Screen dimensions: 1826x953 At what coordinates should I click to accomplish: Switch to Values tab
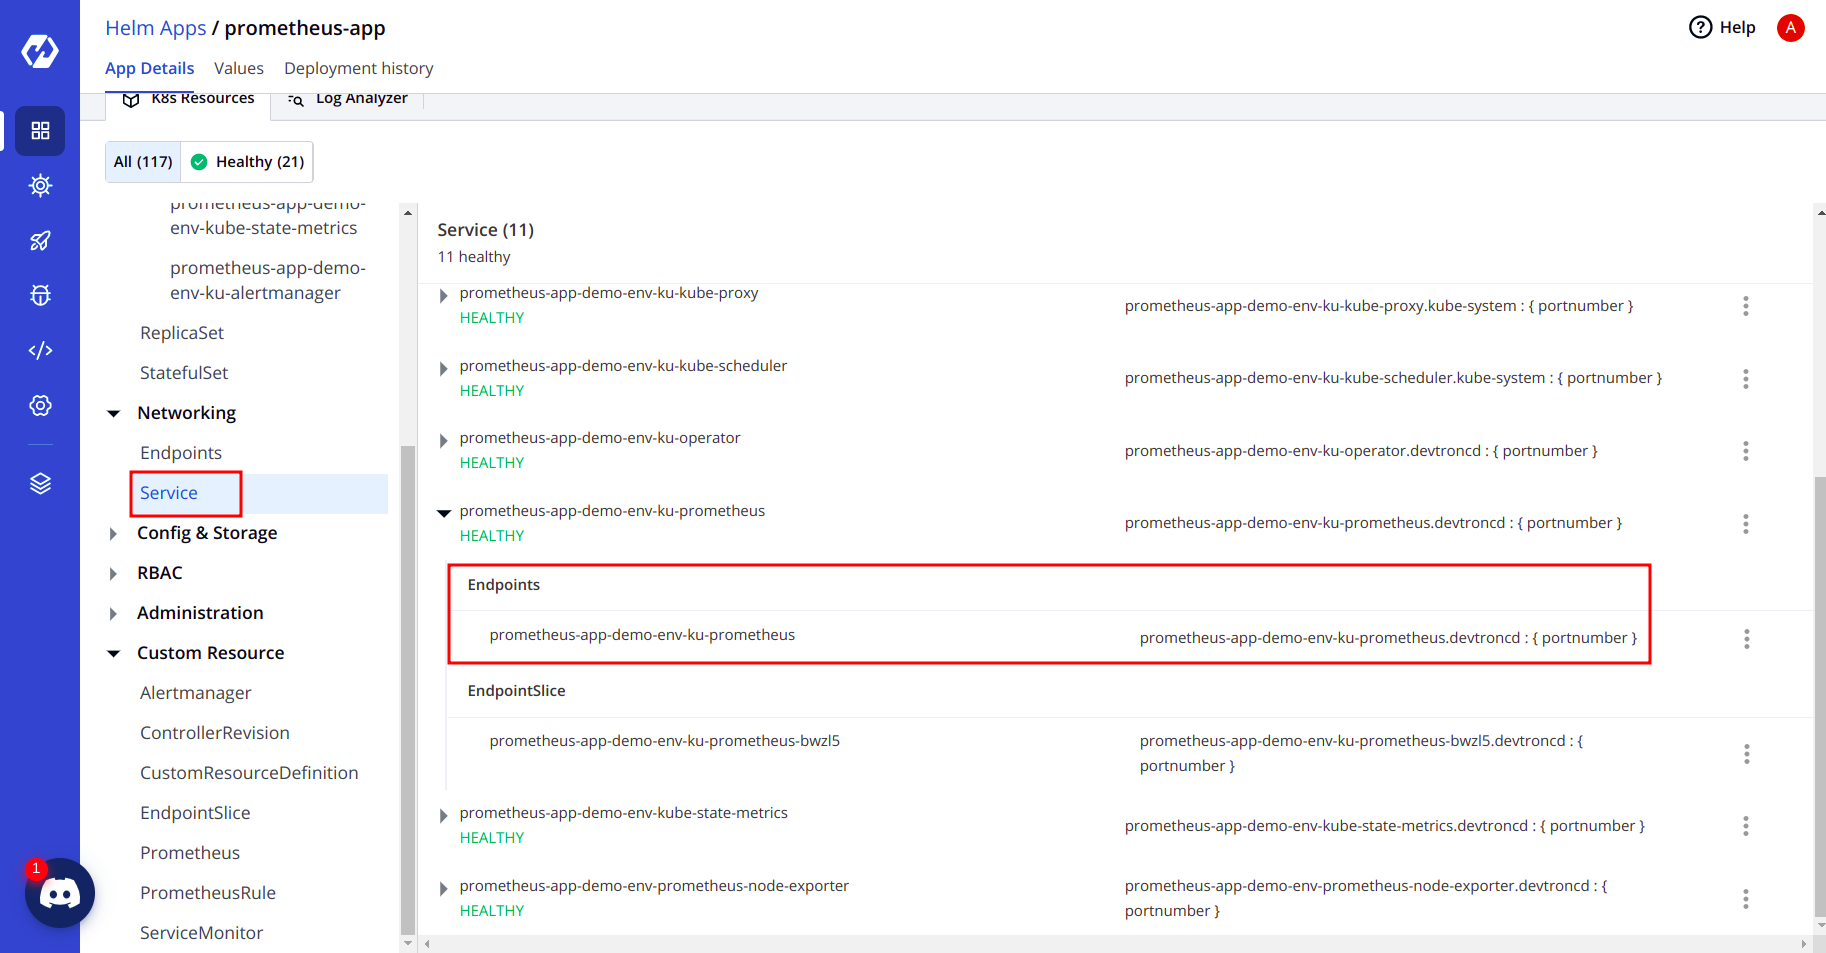(x=239, y=68)
